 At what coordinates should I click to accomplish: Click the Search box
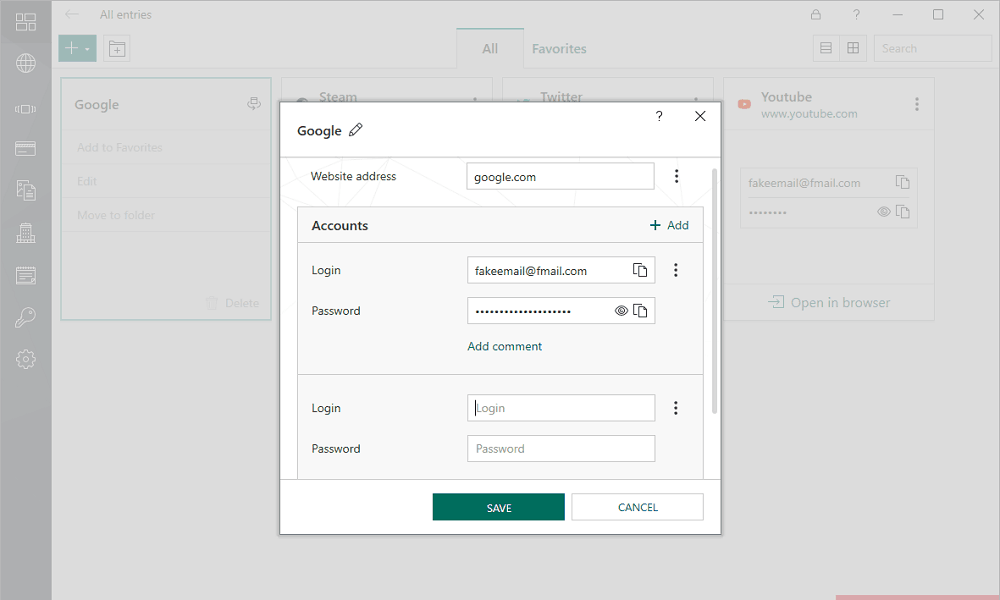pyautogui.click(x=932, y=48)
